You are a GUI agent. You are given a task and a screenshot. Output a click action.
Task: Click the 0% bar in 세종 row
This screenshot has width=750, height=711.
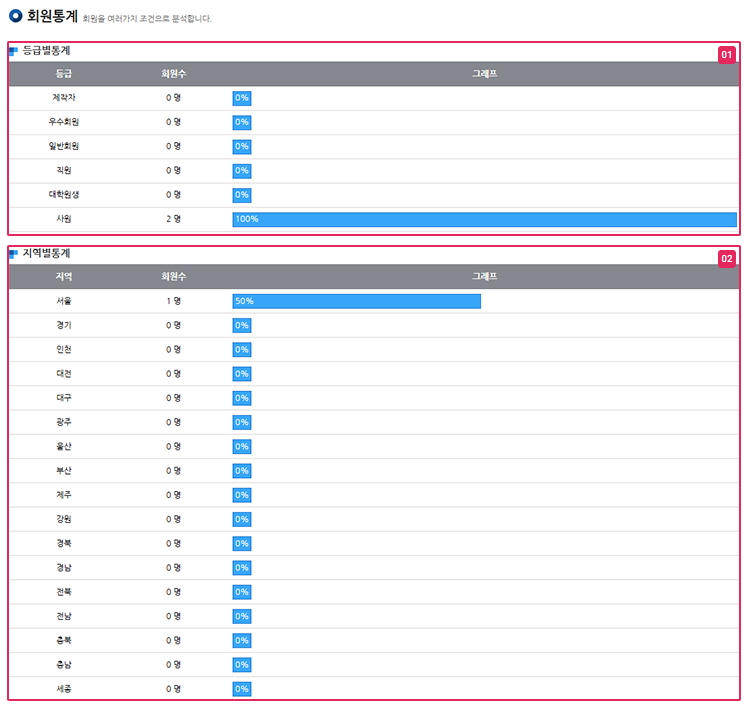pyautogui.click(x=242, y=689)
